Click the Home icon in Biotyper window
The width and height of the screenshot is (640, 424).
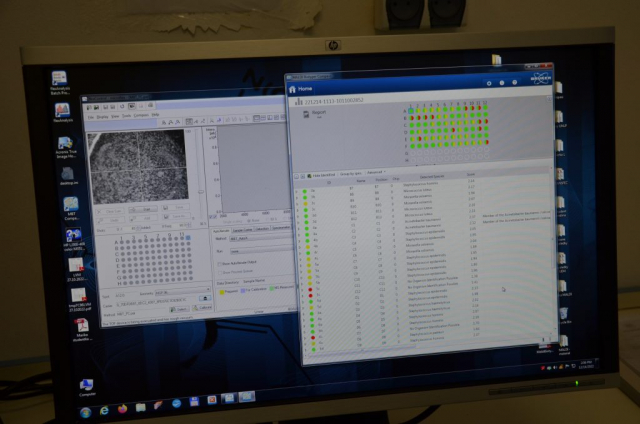[292, 89]
